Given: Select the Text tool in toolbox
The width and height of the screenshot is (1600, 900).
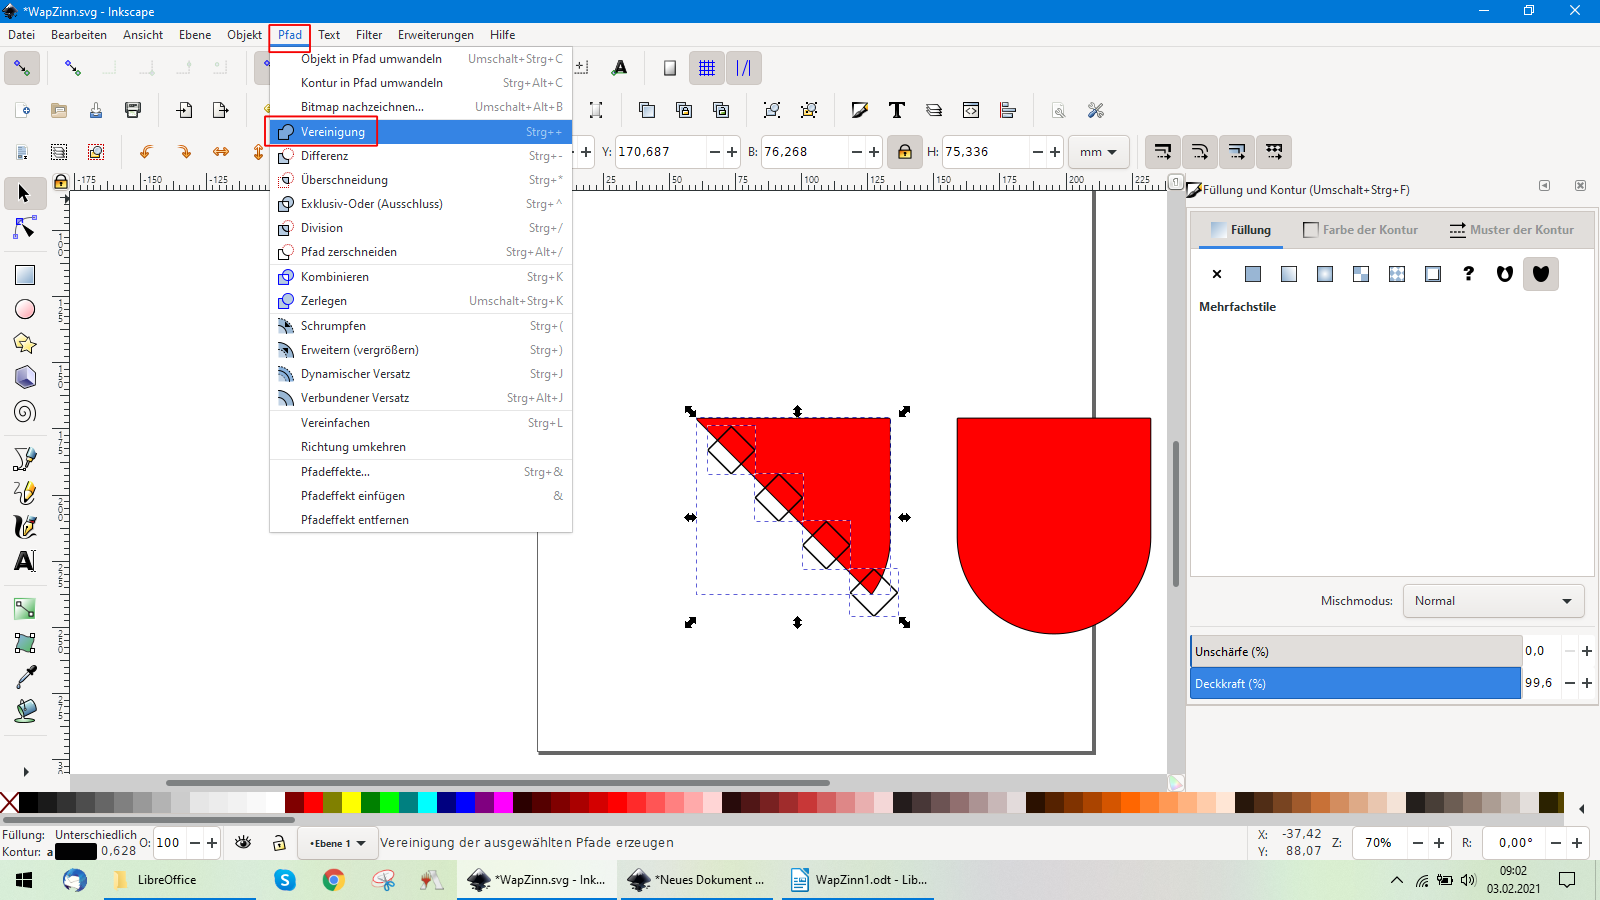Looking at the screenshot, I should tap(25, 561).
